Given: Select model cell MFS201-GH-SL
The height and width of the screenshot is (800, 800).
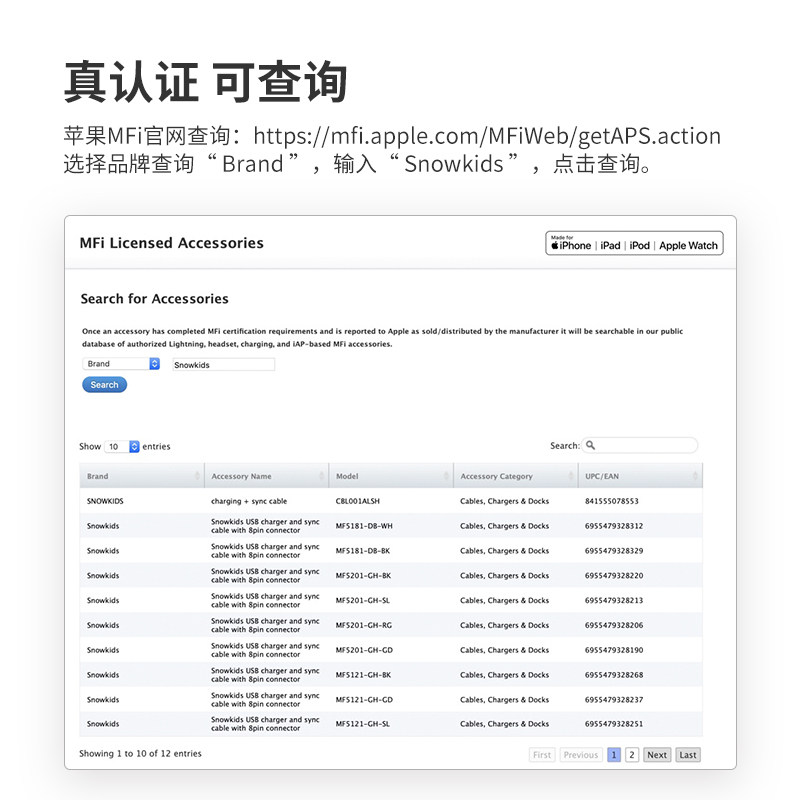Looking at the screenshot, I should pyautogui.click(x=363, y=601).
